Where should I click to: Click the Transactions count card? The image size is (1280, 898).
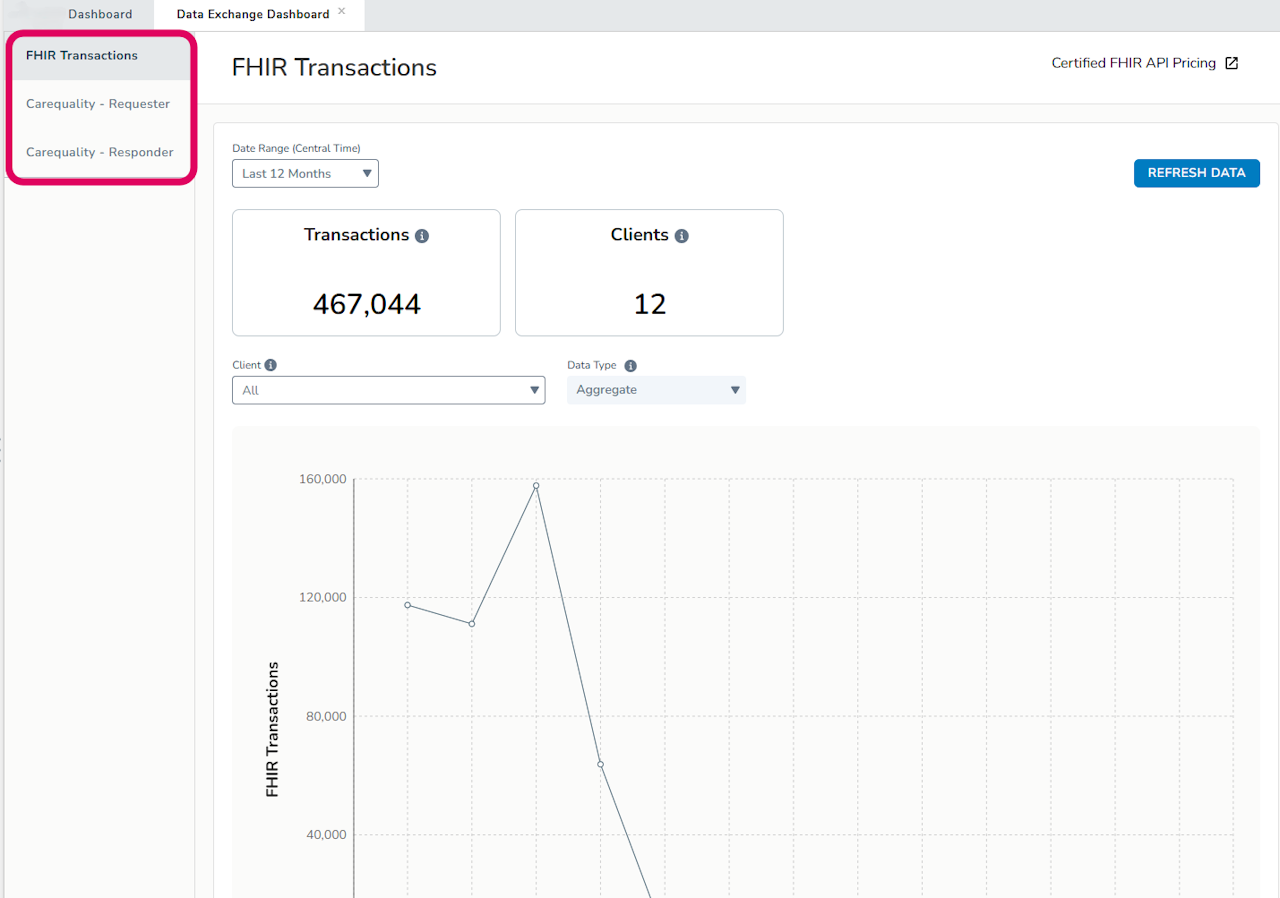pos(366,273)
